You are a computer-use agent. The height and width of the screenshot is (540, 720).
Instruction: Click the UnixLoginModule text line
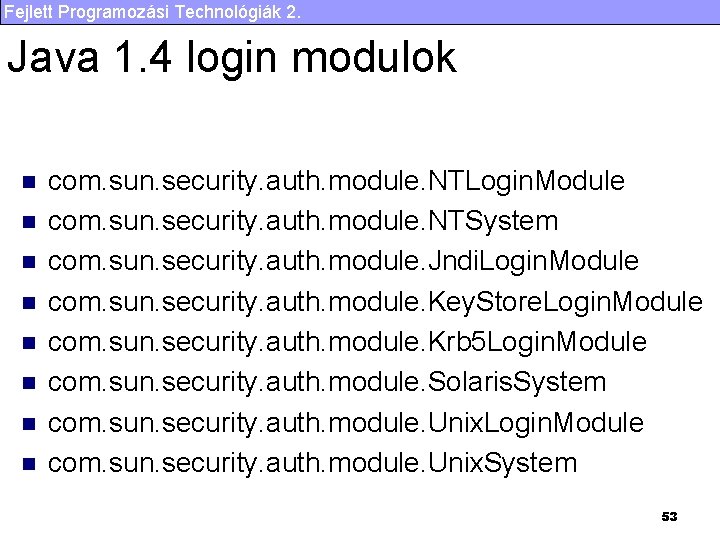345,423
